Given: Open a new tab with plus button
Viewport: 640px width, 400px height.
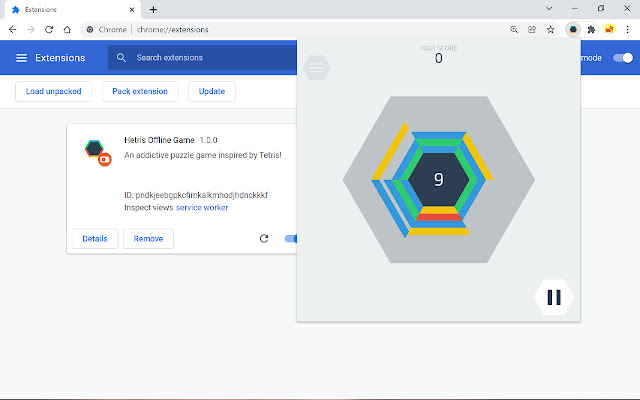Looking at the screenshot, I should 153,9.
